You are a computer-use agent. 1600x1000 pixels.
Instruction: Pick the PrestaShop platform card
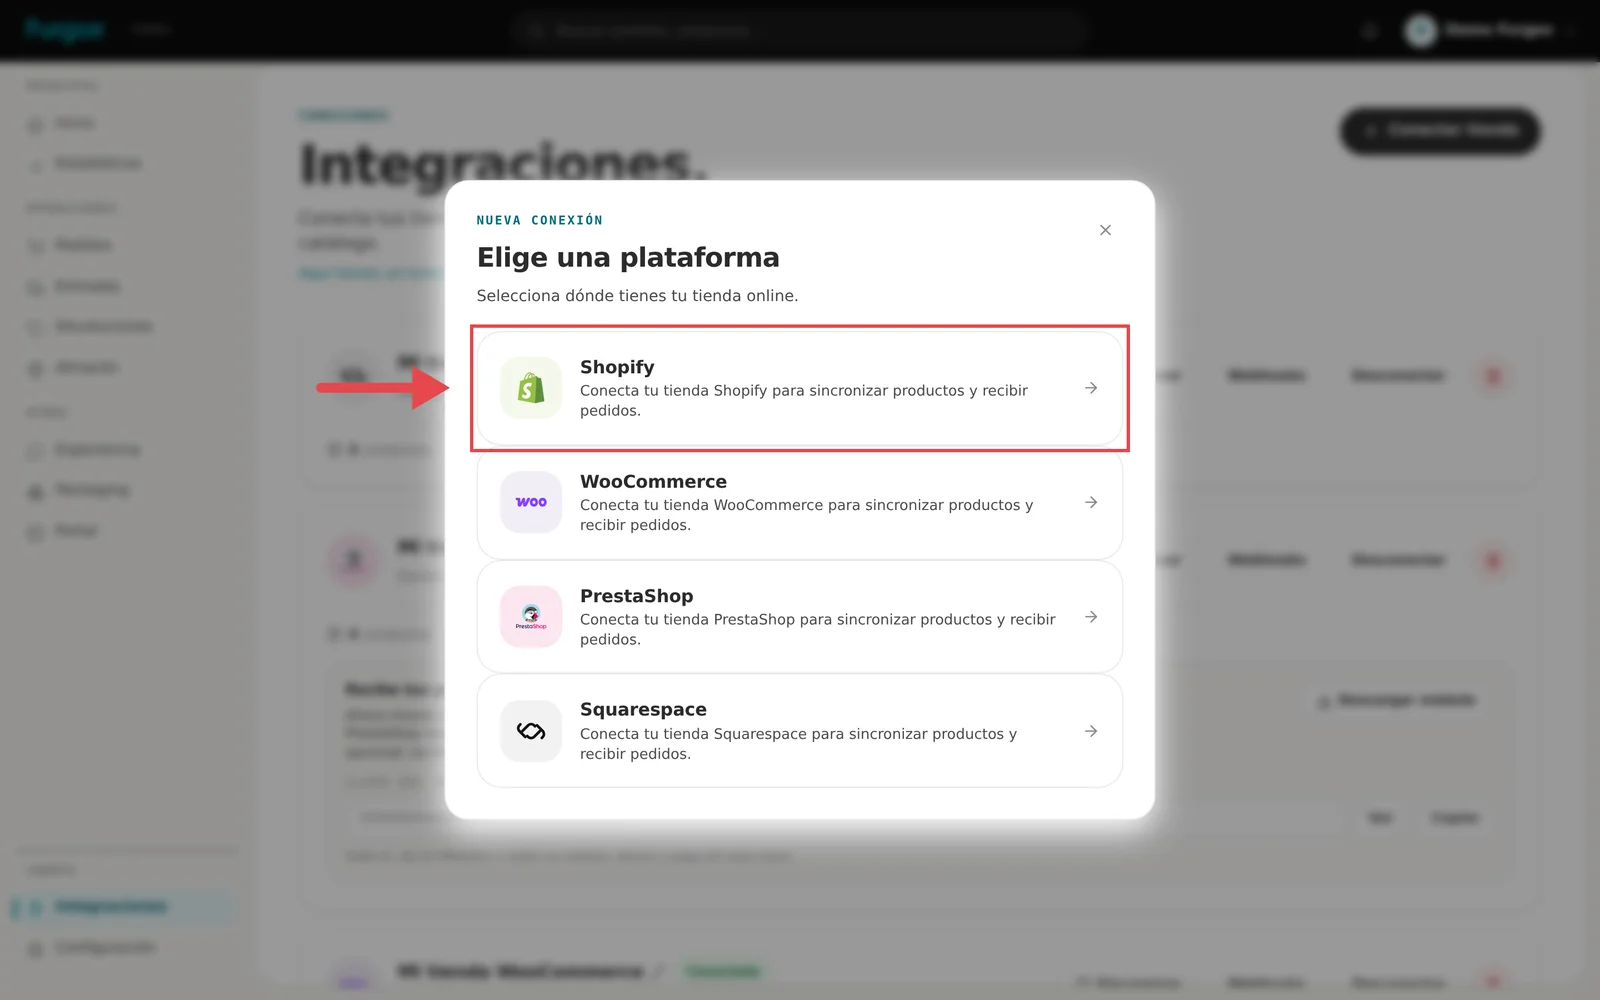click(800, 617)
